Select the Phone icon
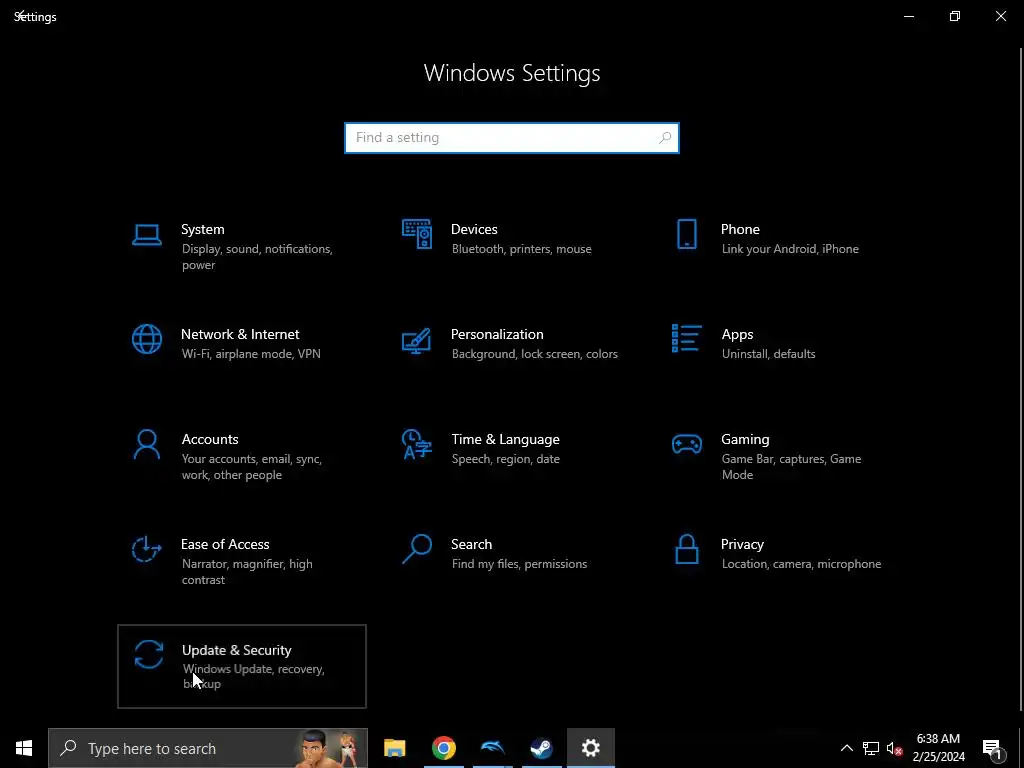Viewport: 1024px width, 768px height. coord(686,234)
